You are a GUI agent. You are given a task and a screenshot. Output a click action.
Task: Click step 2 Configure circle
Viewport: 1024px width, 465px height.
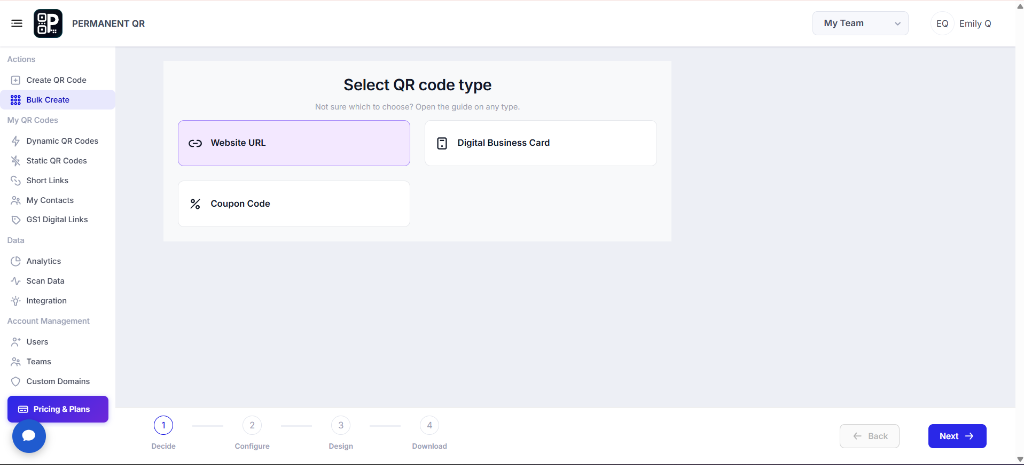[252, 426]
